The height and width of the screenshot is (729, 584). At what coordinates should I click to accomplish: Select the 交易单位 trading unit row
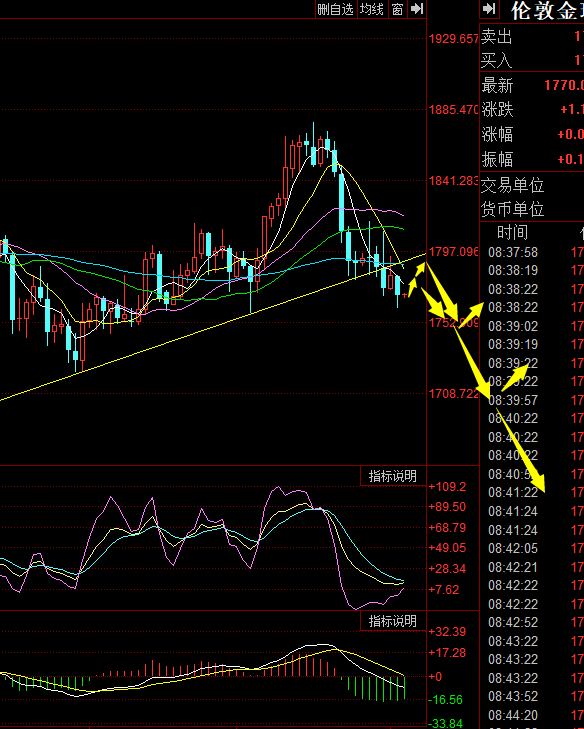point(532,185)
